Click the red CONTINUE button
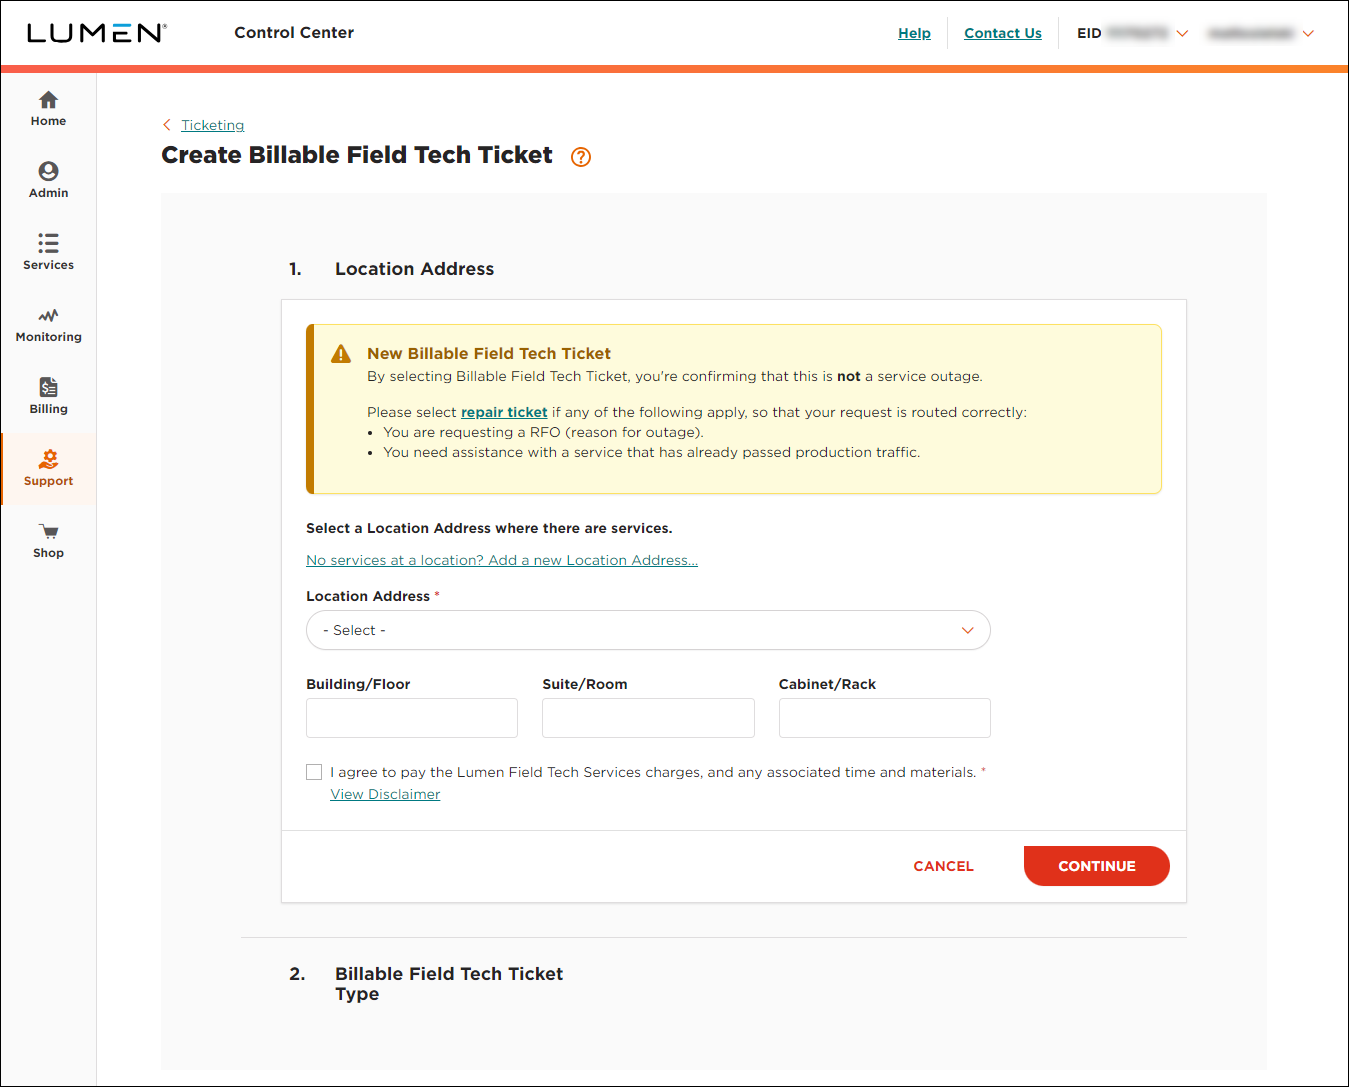The width and height of the screenshot is (1349, 1087). (1097, 866)
